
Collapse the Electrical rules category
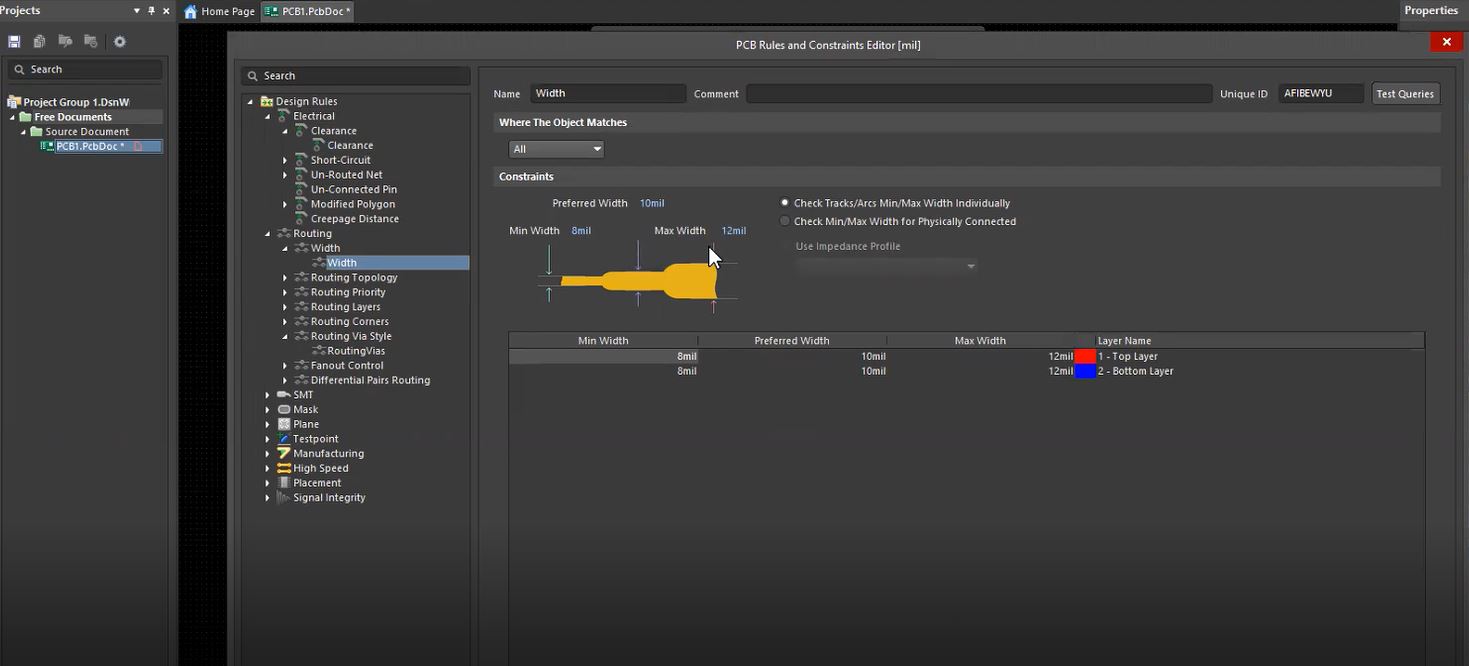coord(268,117)
